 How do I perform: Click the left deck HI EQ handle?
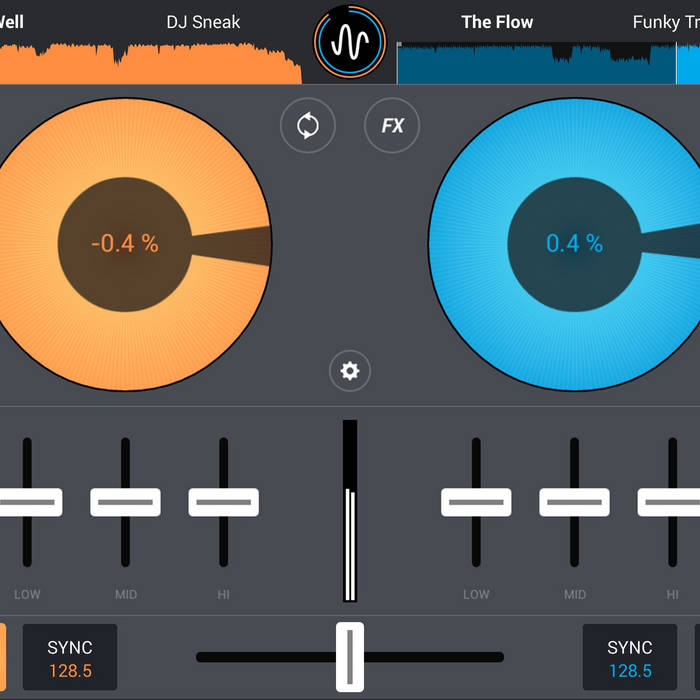(x=223, y=501)
